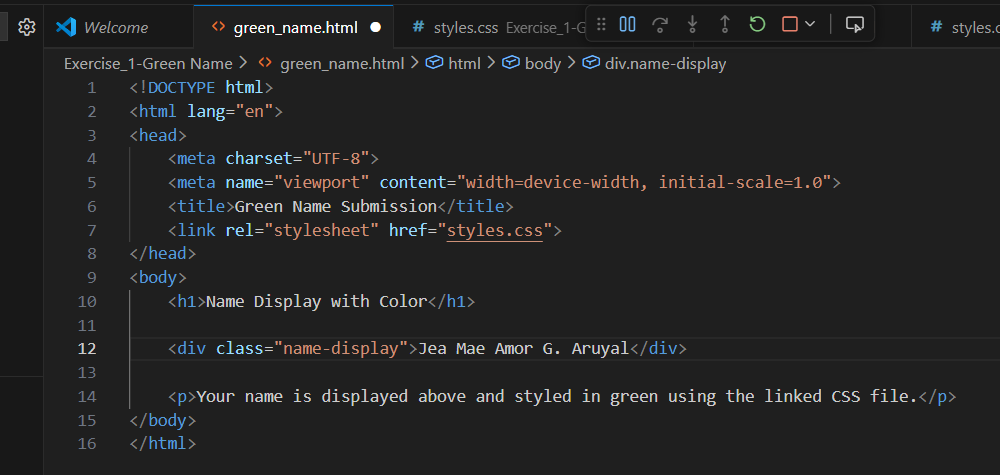Click the debug Step Out icon

724,24
